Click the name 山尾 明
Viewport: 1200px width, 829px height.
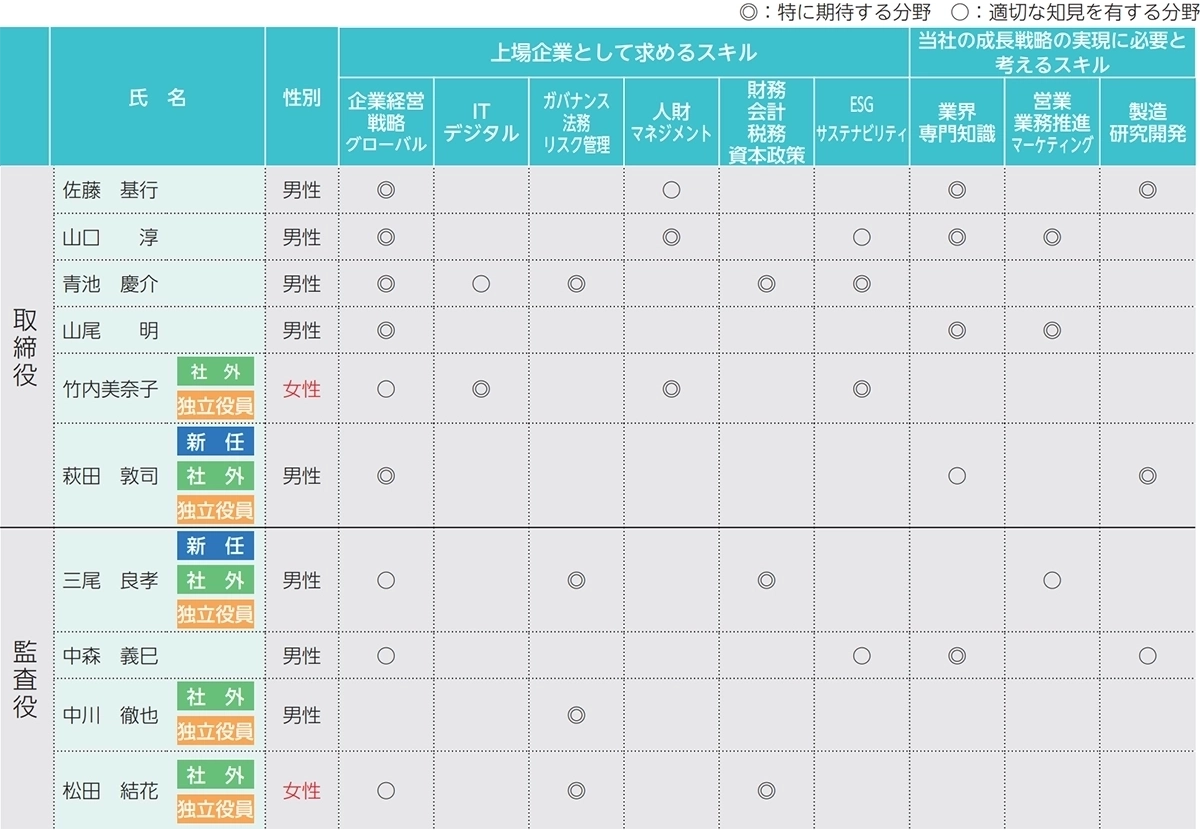[x=110, y=331]
